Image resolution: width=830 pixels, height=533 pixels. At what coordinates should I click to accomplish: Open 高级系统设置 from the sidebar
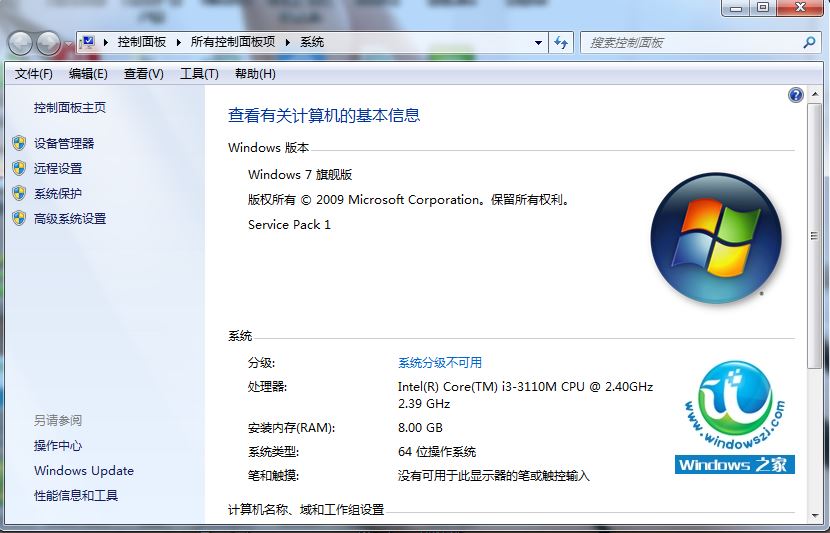(x=70, y=218)
